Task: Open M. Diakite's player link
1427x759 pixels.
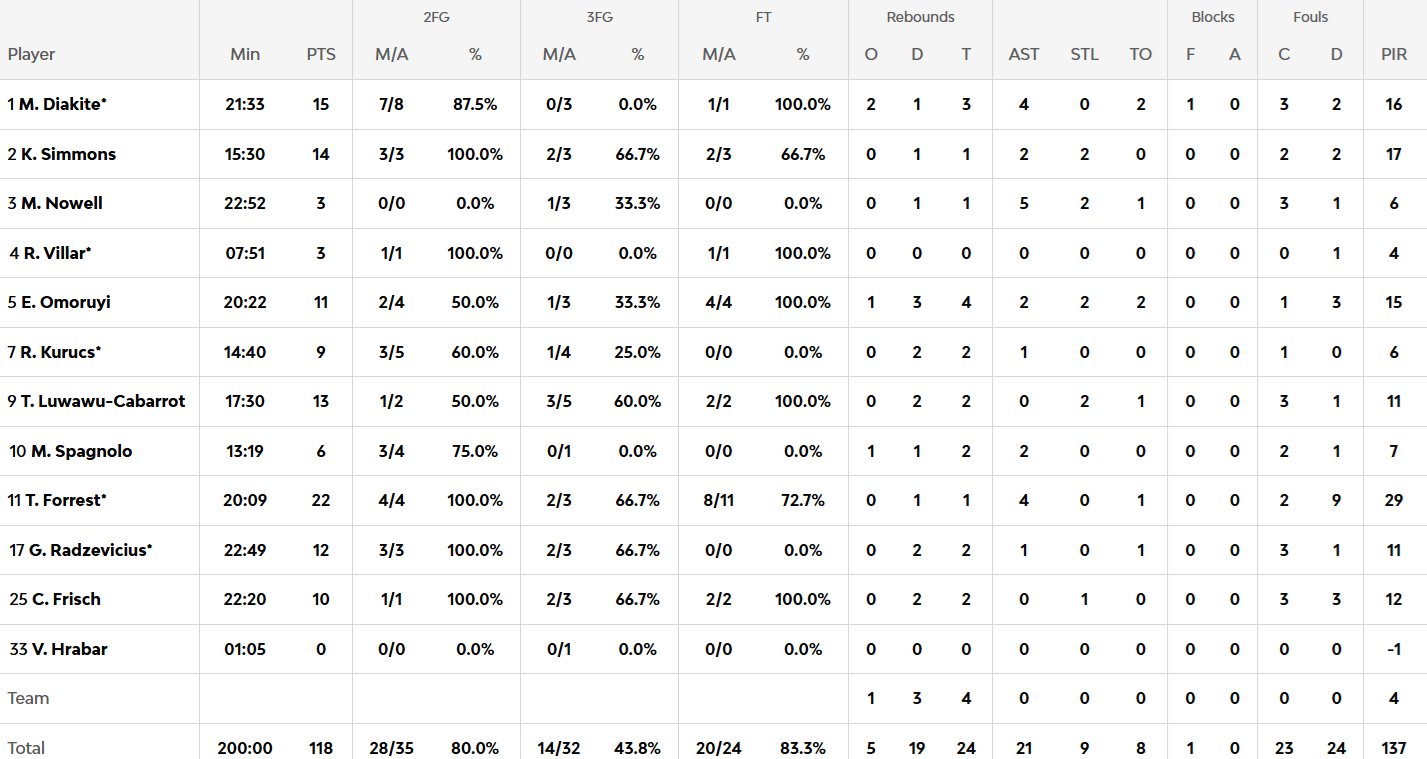Action: tap(61, 104)
